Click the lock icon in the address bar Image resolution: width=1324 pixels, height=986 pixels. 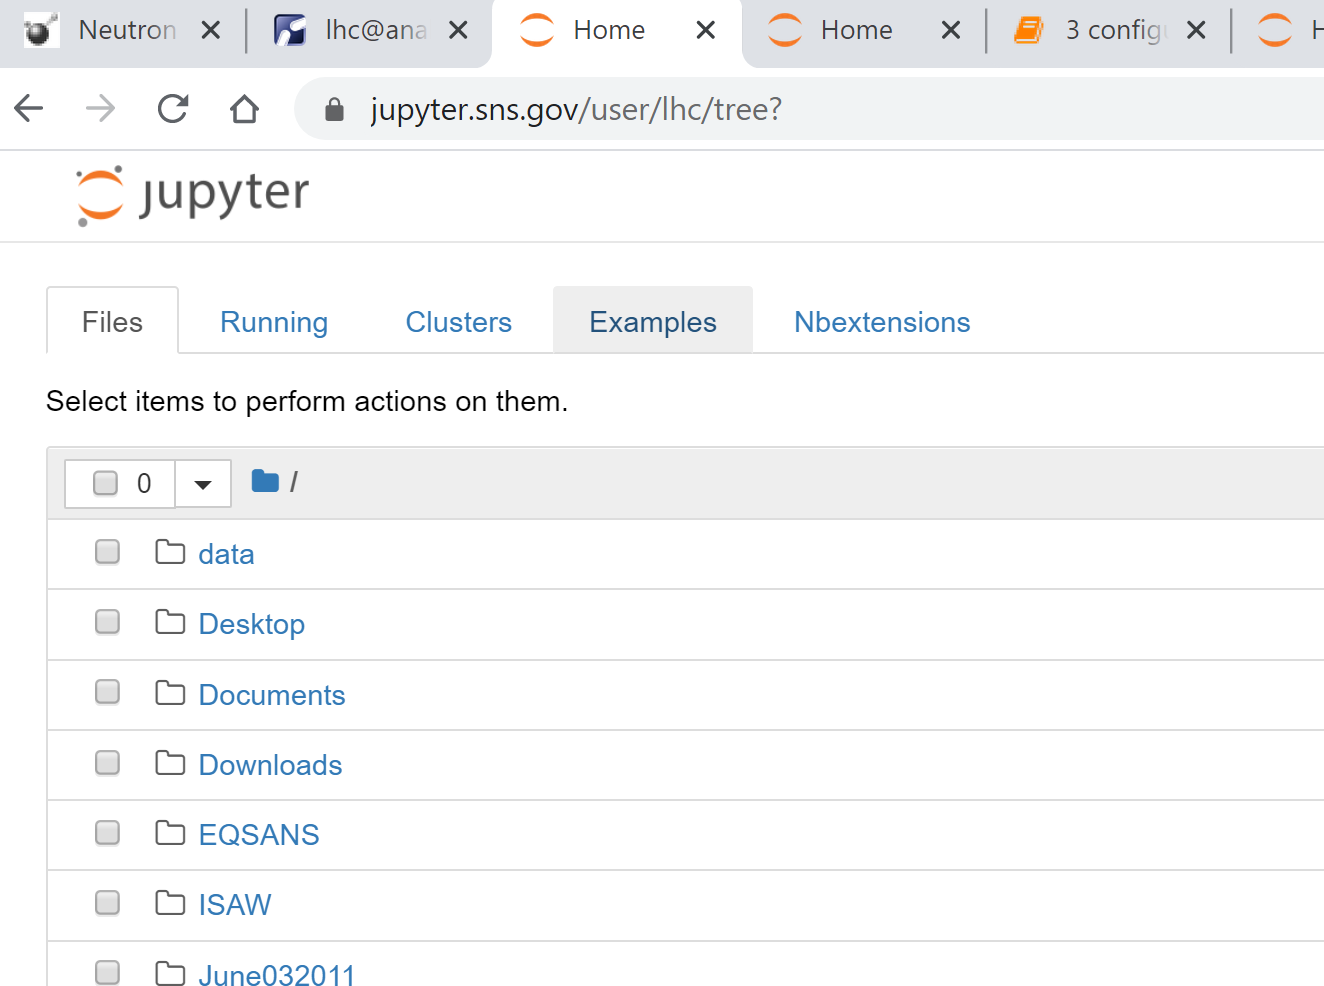pyautogui.click(x=335, y=109)
